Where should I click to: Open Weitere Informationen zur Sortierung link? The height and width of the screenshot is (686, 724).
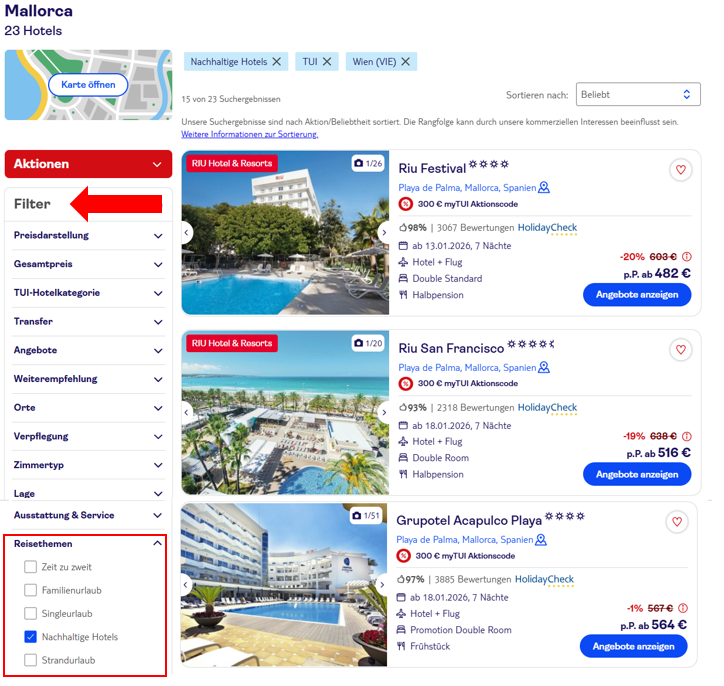pos(249,134)
